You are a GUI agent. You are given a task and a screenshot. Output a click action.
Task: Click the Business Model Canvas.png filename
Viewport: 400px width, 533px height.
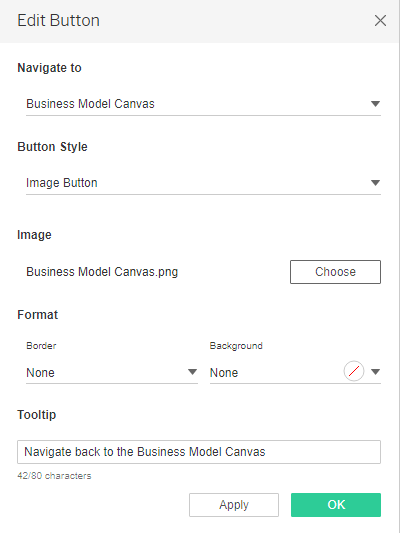(x=102, y=272)
